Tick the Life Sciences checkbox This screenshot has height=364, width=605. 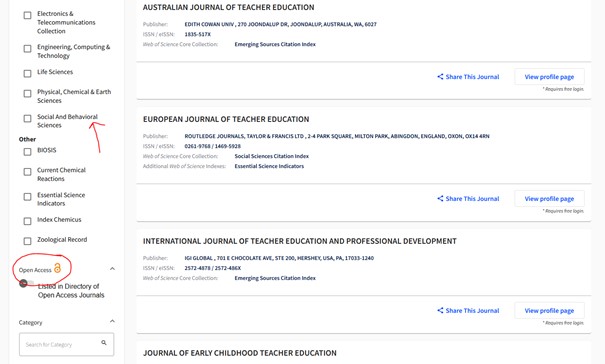[27, 73]
